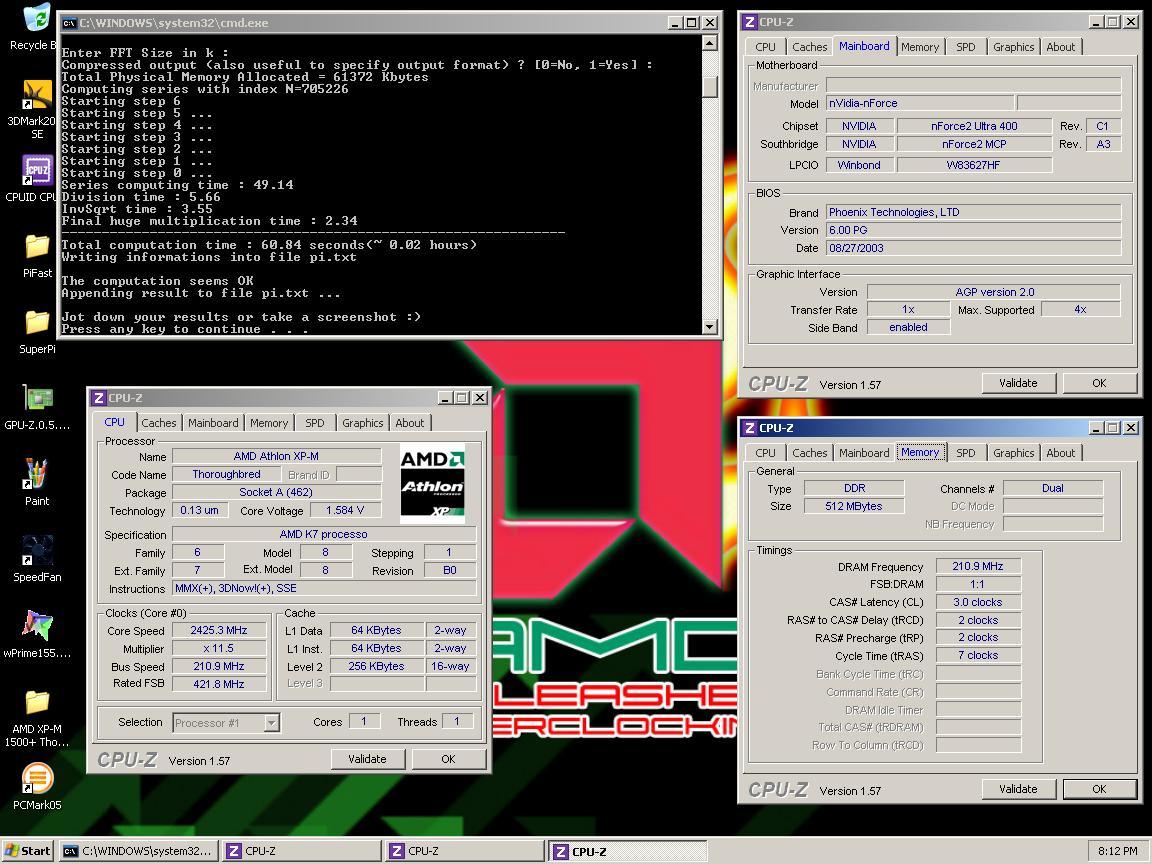The height and width of the screenshot is (864, 1152).
Task: Open SPD tab in CPU window
Action: (314, 423)
